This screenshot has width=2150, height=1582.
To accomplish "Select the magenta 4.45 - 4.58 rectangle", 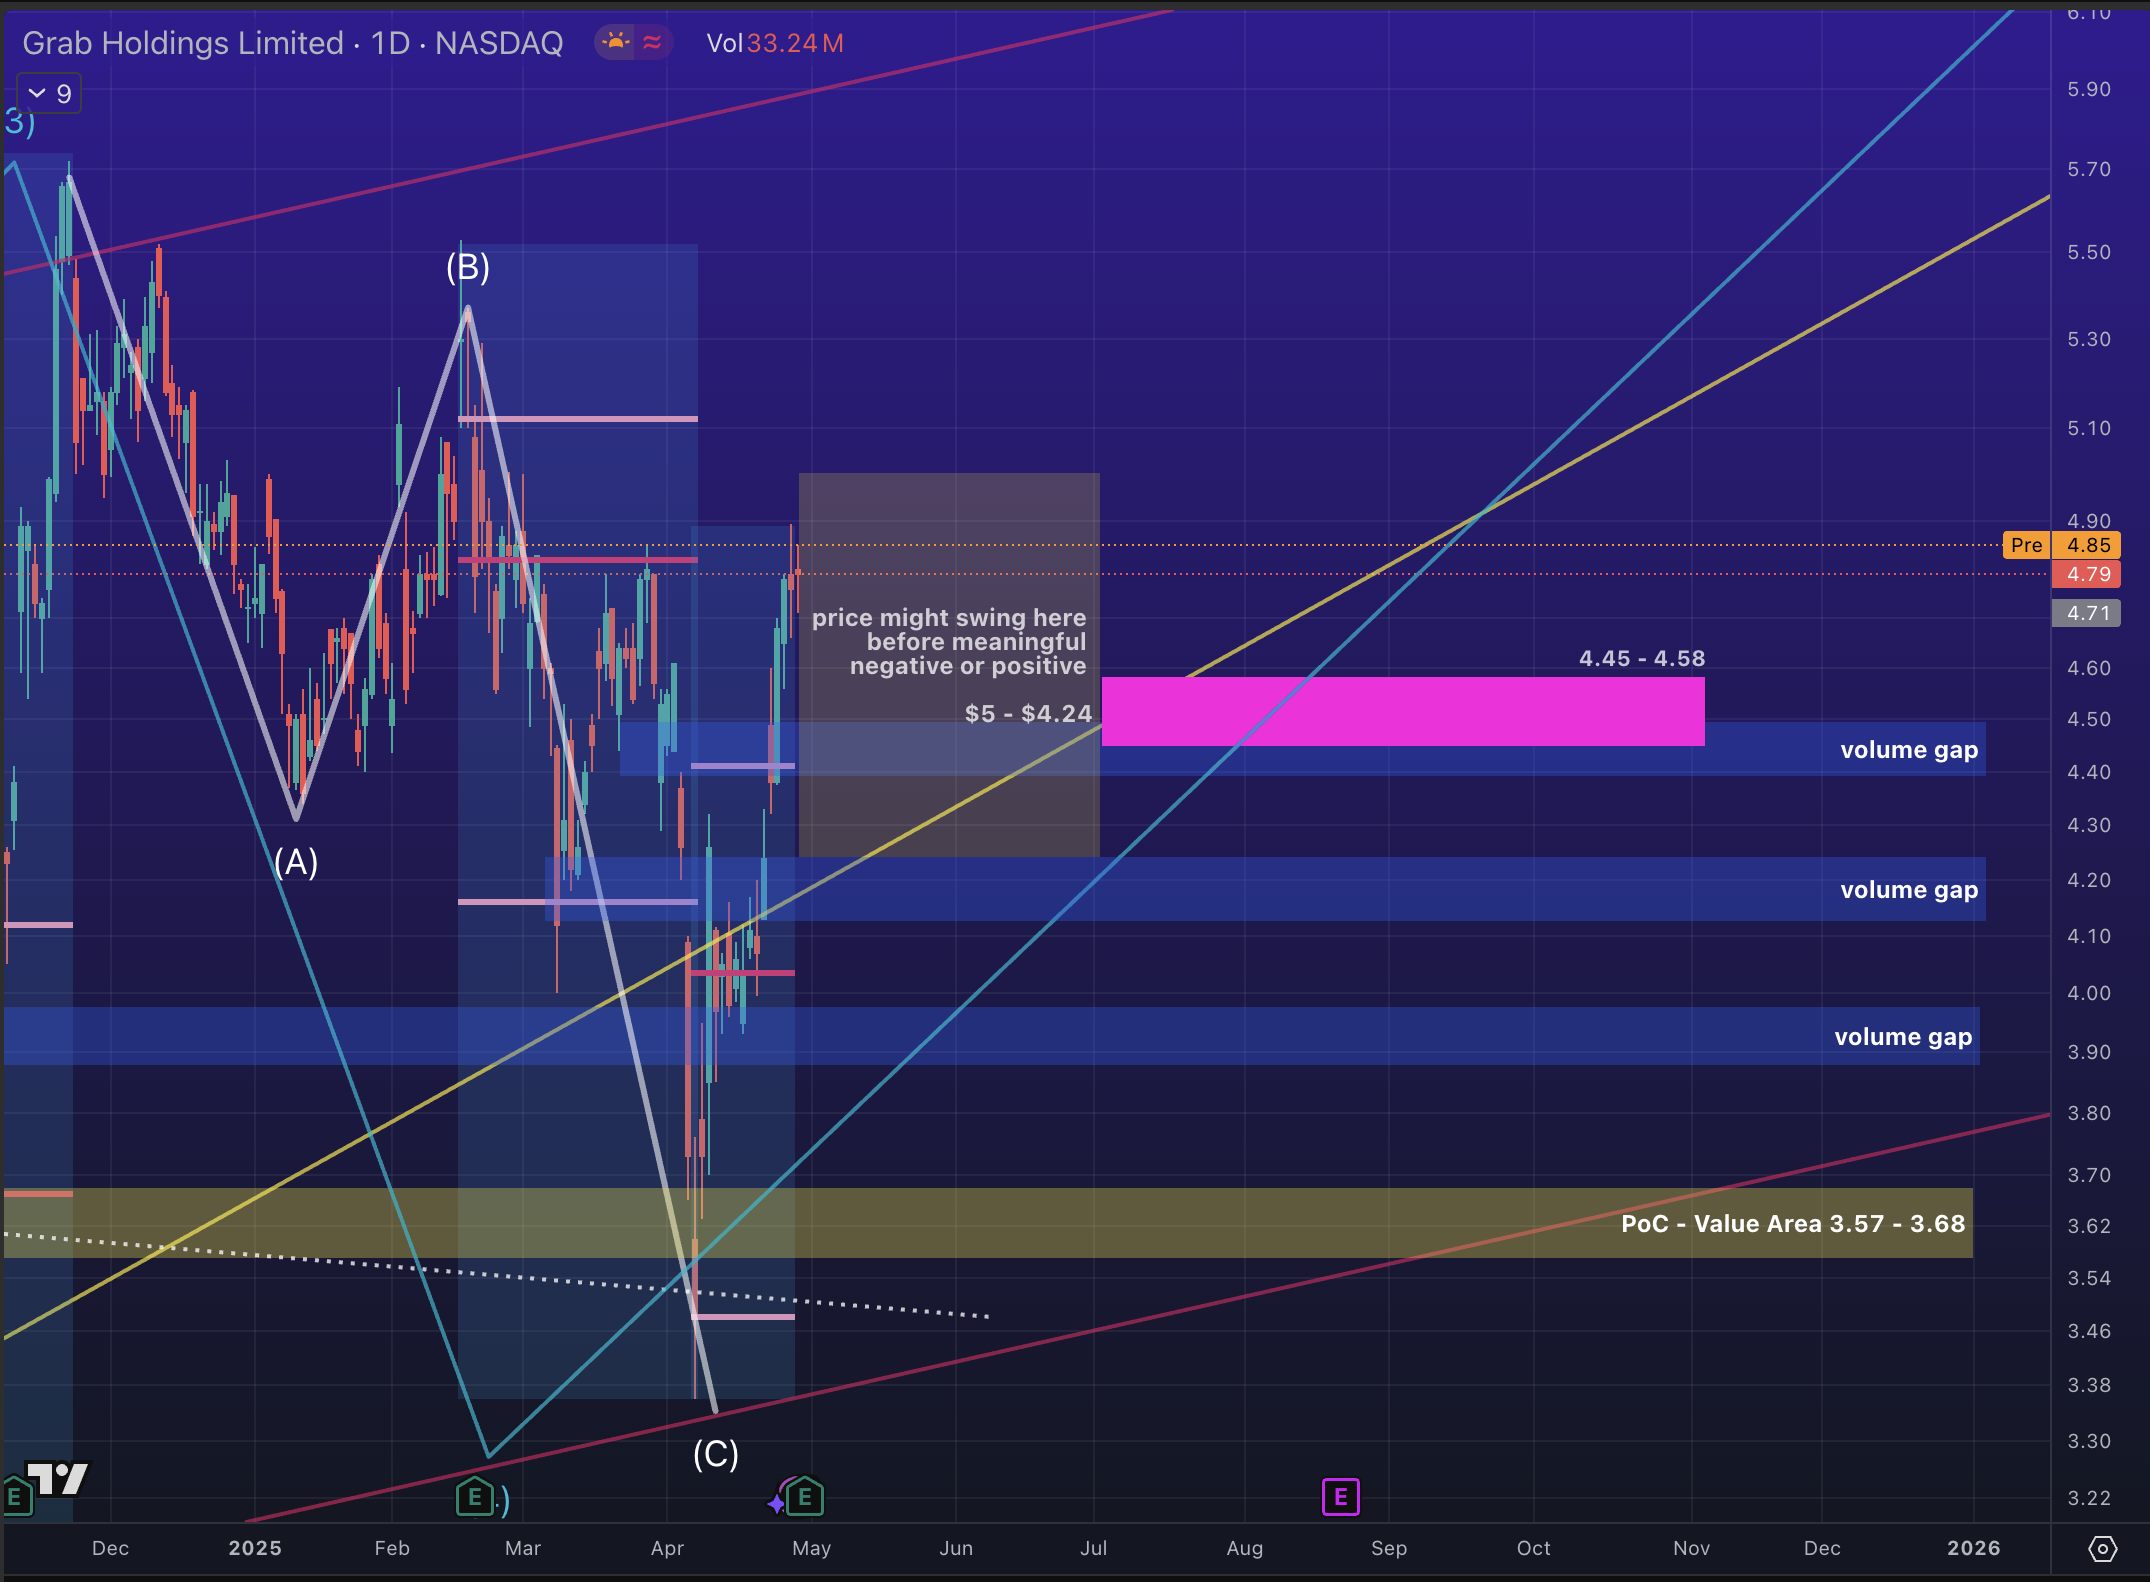I will coord(1402,711).
